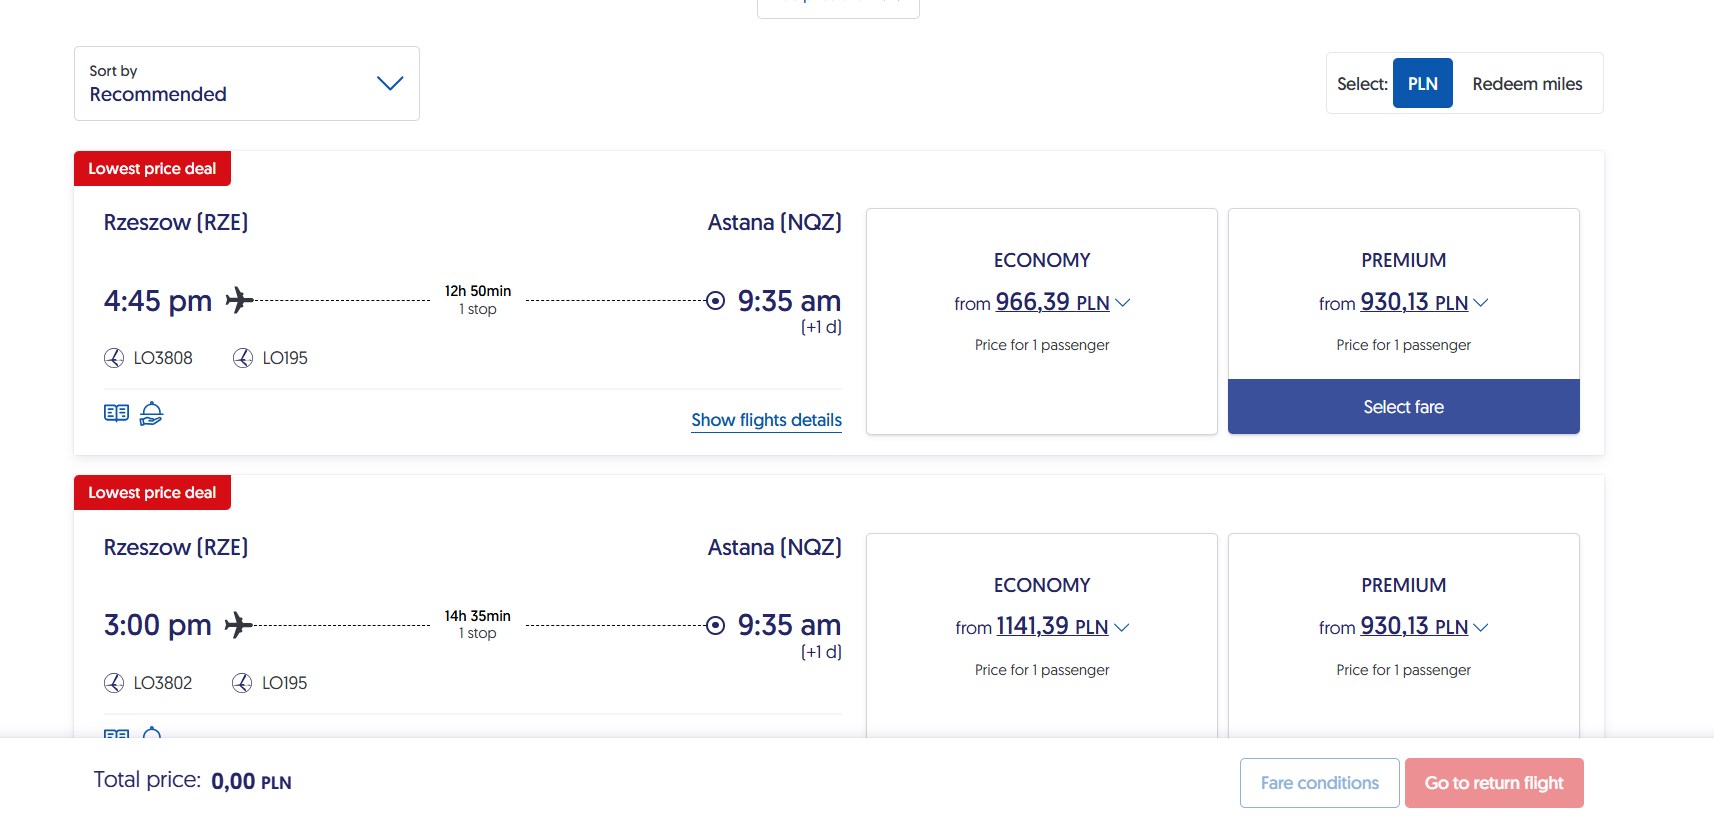The height and width of the screenshot is (824, 1714).
Task: Switch to Redeem miles option
Action: pyautogui.click(x=1527, y=84)
